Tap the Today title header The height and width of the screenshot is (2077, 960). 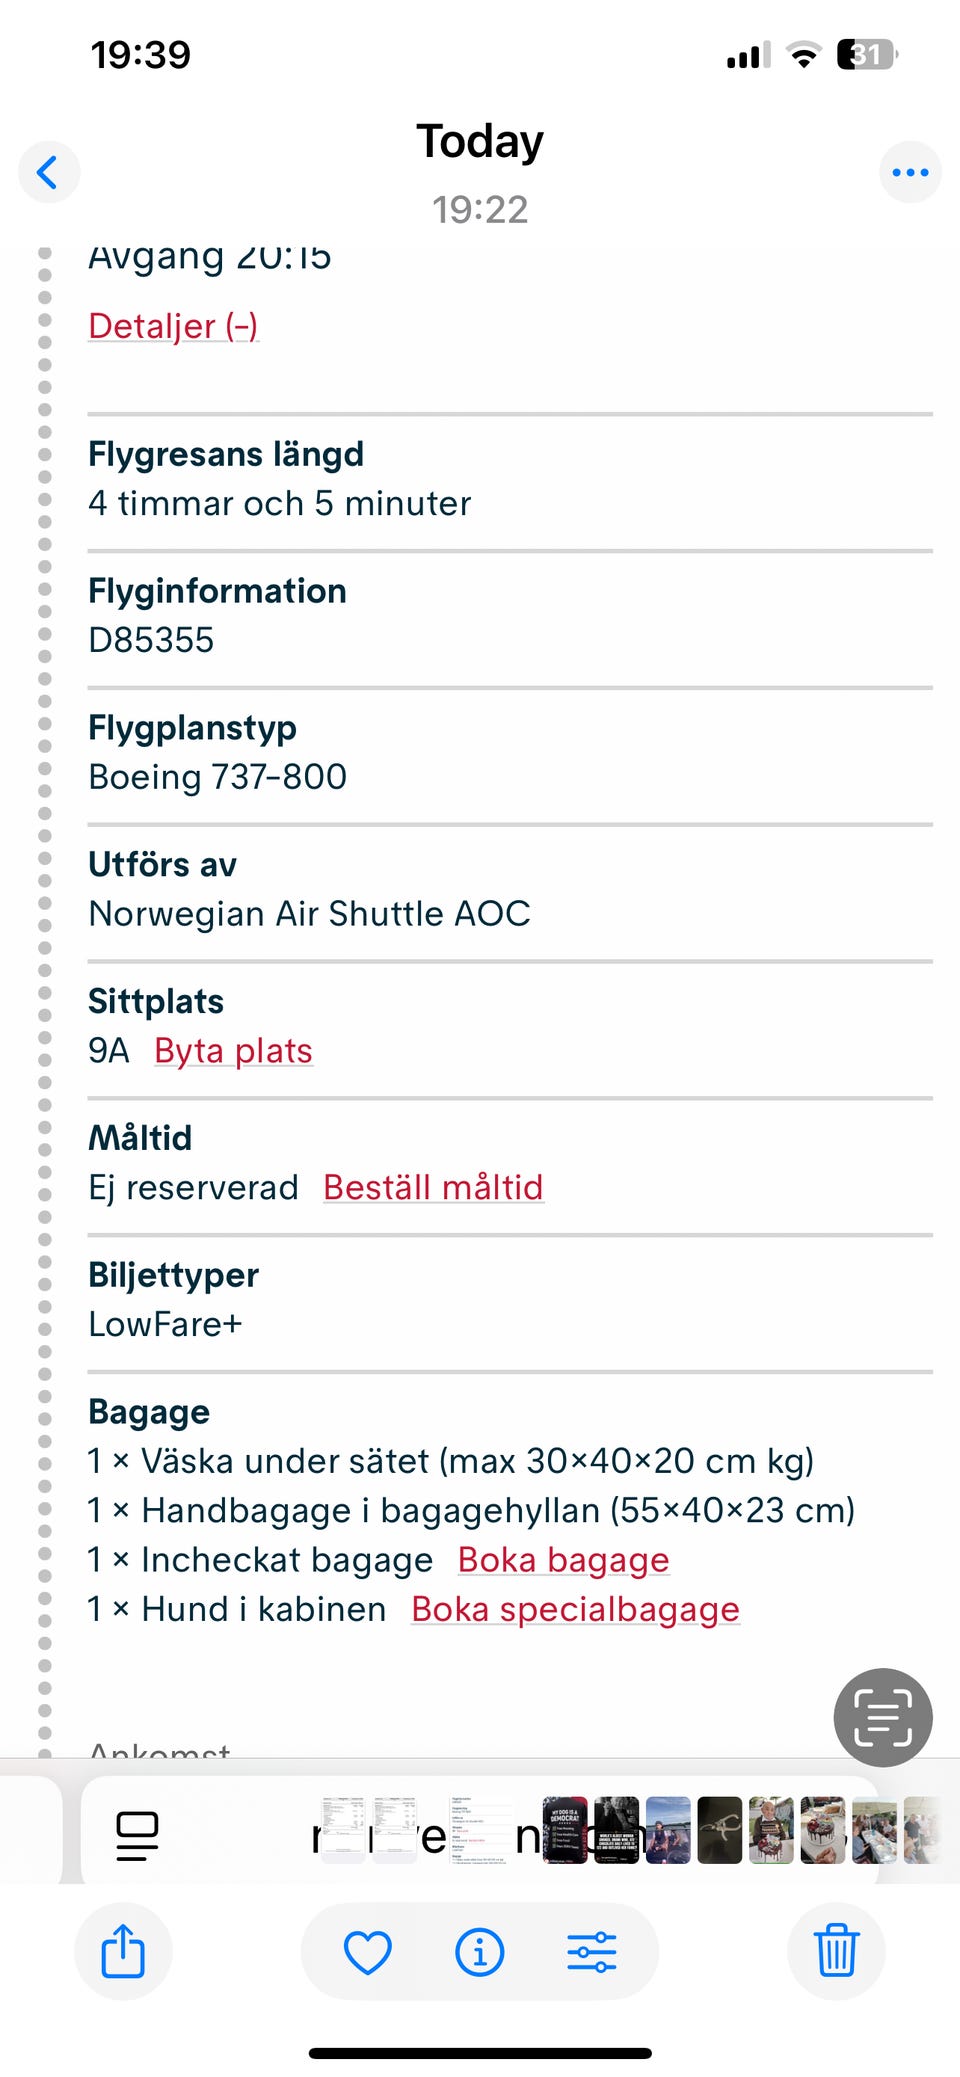pos(480,141)
